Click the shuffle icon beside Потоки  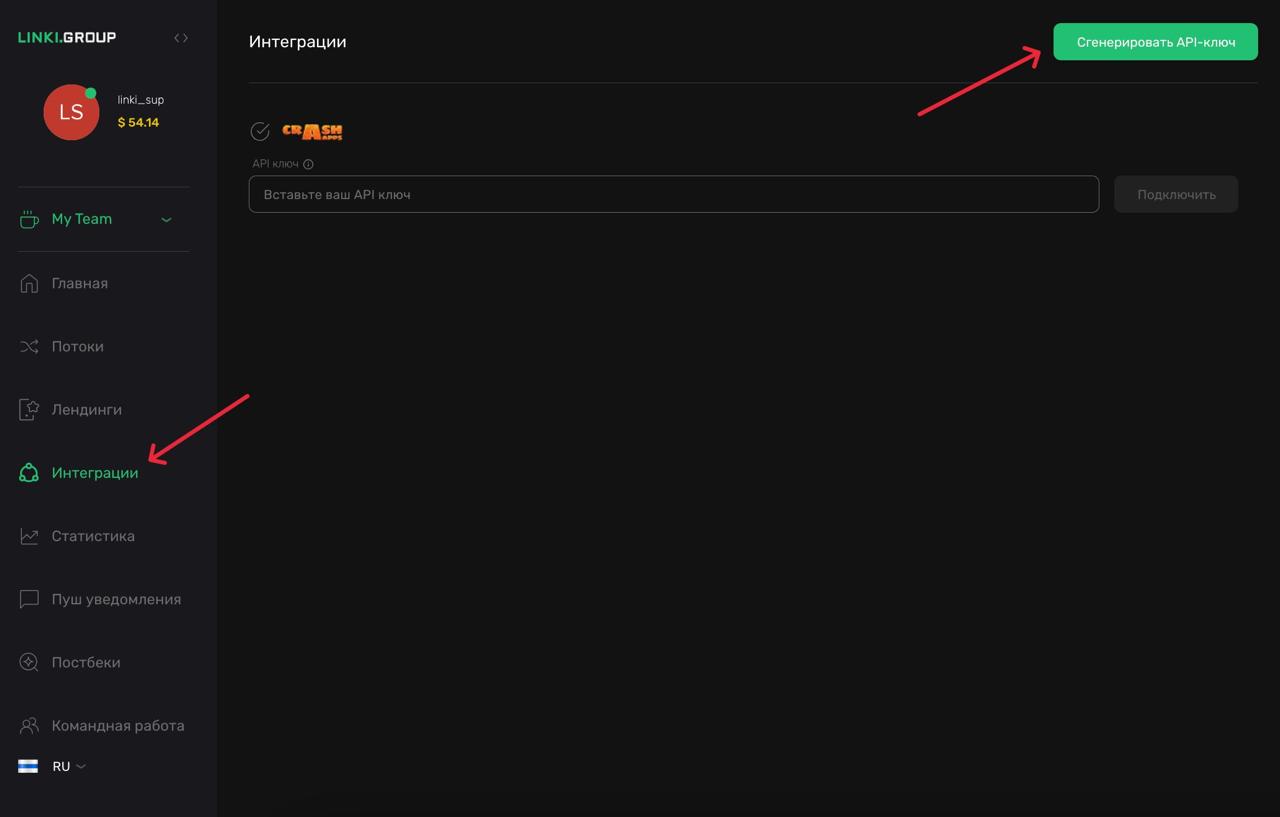point(29,347)
